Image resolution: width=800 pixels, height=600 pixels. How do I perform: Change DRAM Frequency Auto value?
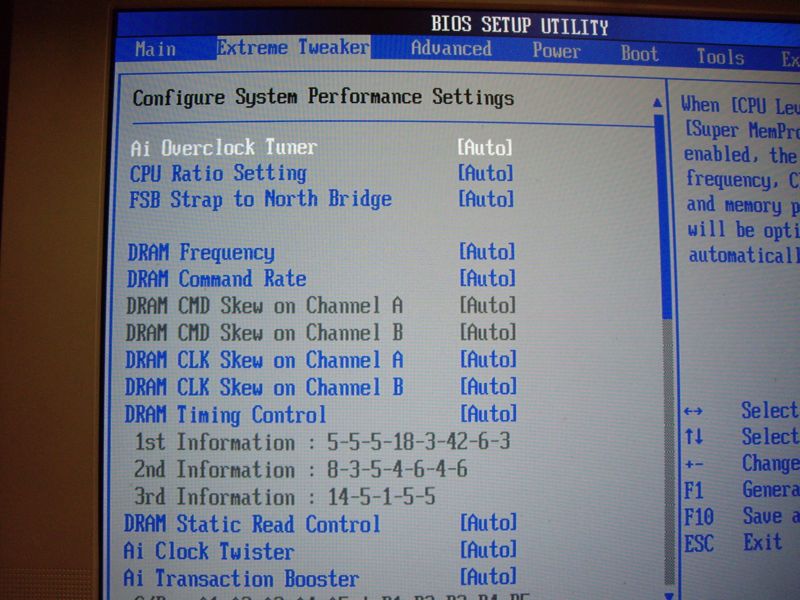[487, 252]
